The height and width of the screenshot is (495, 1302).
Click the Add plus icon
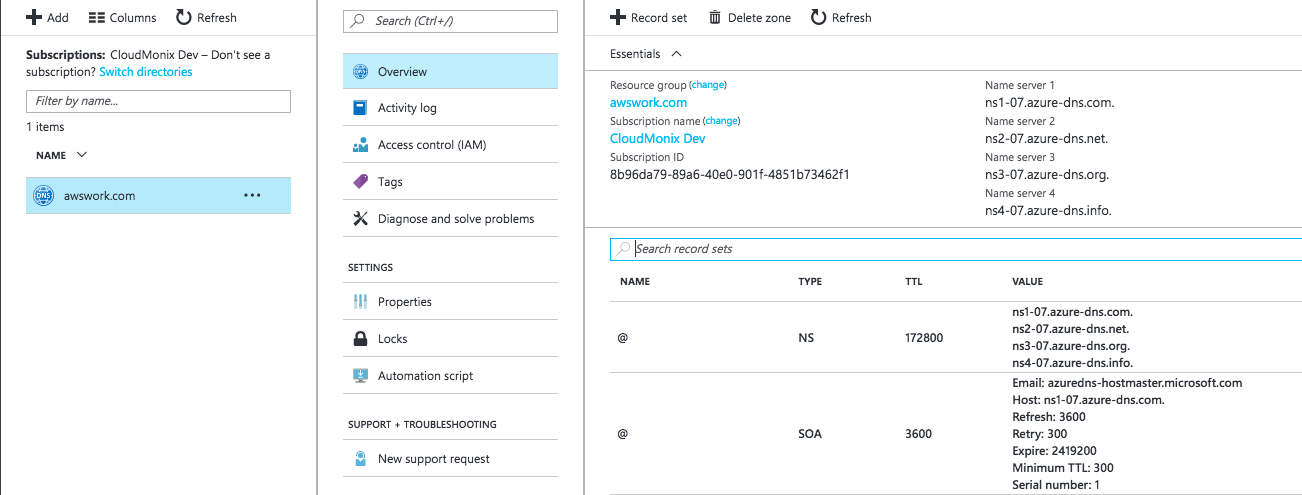pos(33,17)
